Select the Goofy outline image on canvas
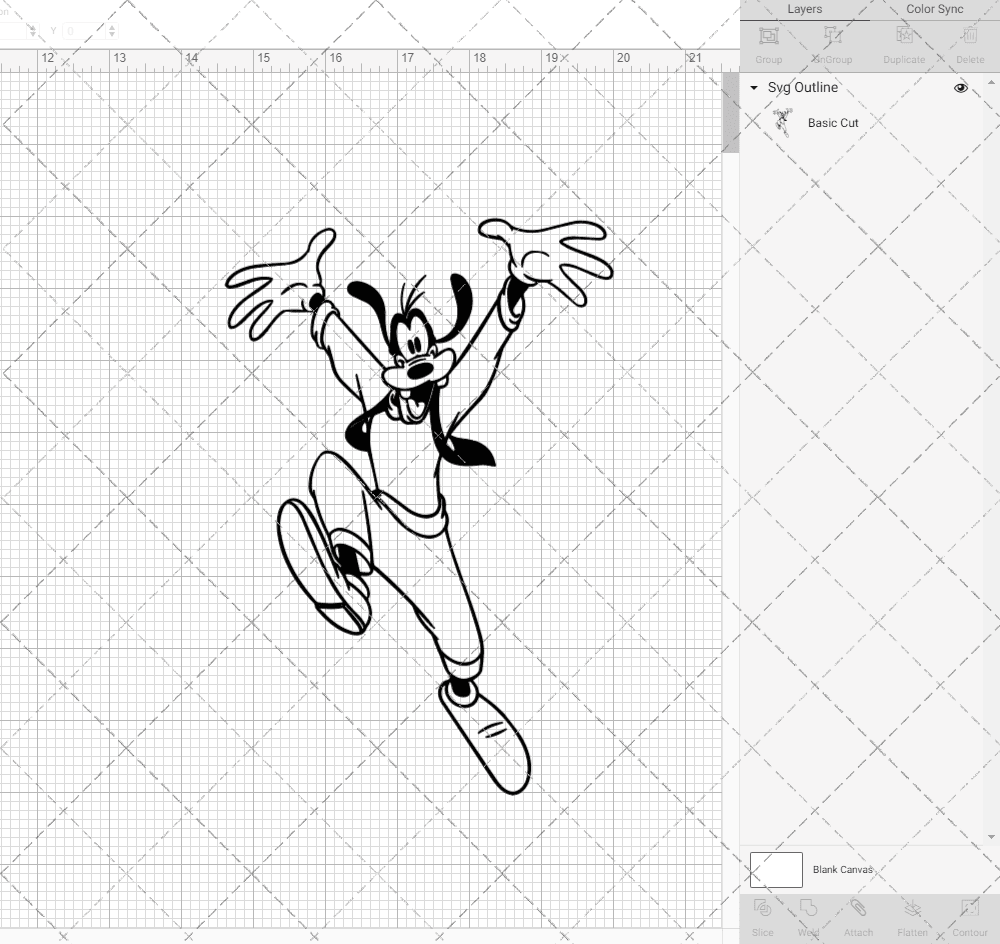Viewport: 1000px width, 944px height. coord(419,506)
